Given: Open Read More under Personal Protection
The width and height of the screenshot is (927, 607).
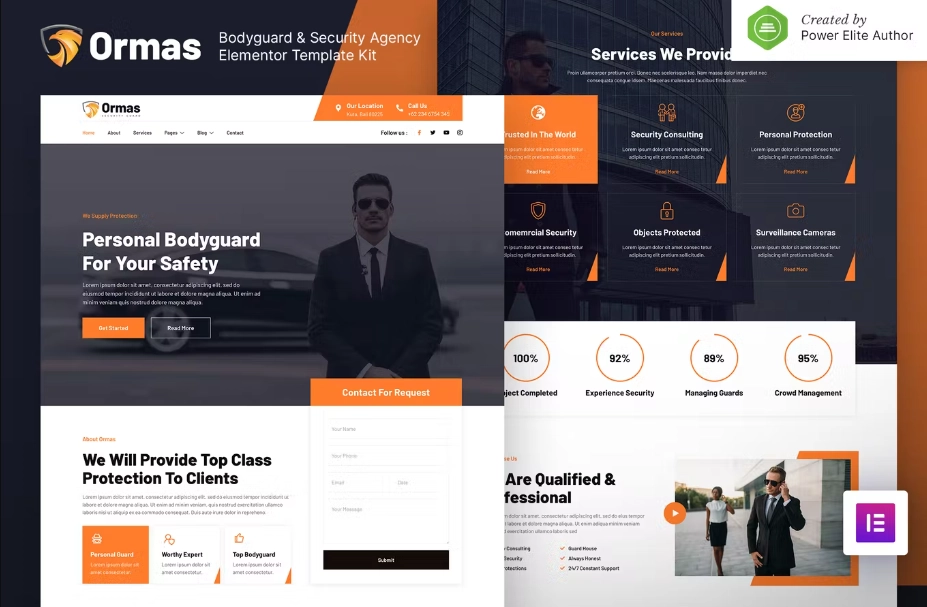Looking at the screenshot, I should pyautogui.click(x=796, y=172).
